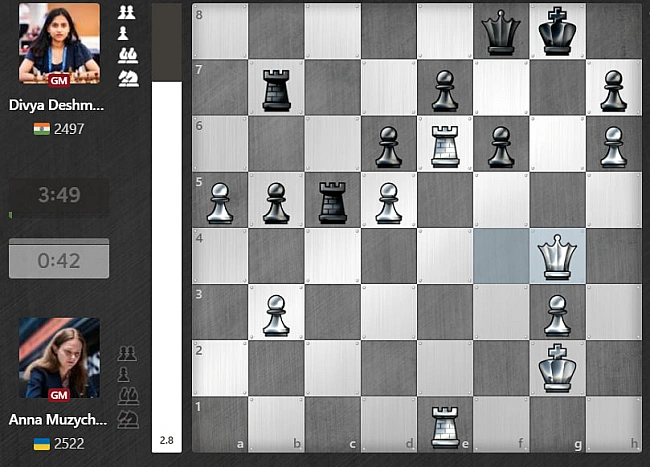Image resolution: width=650 pixels, height=467 pixels.
Task: Select the black pawn on e7
Action: [444, 88]
